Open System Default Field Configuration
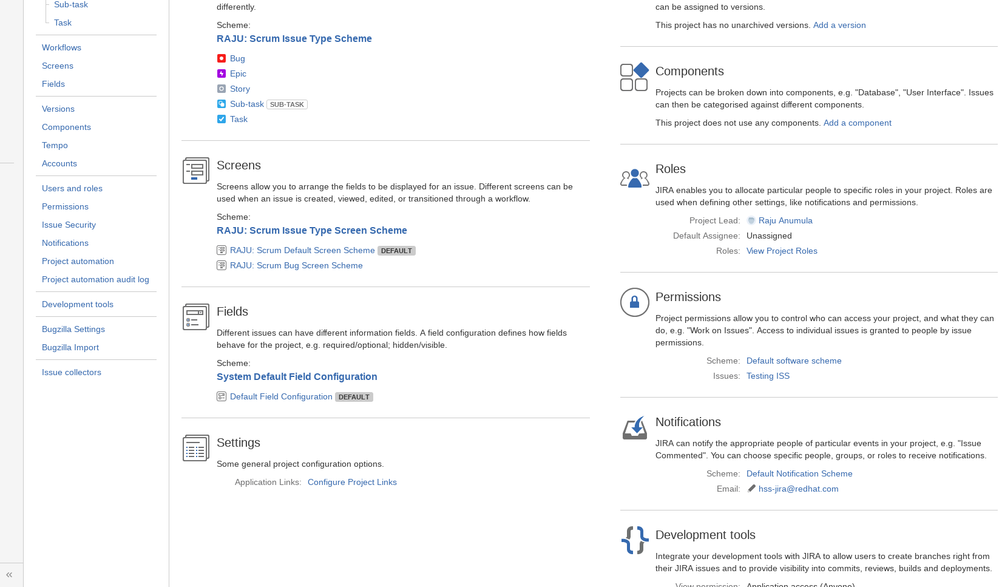 [297, 377]
